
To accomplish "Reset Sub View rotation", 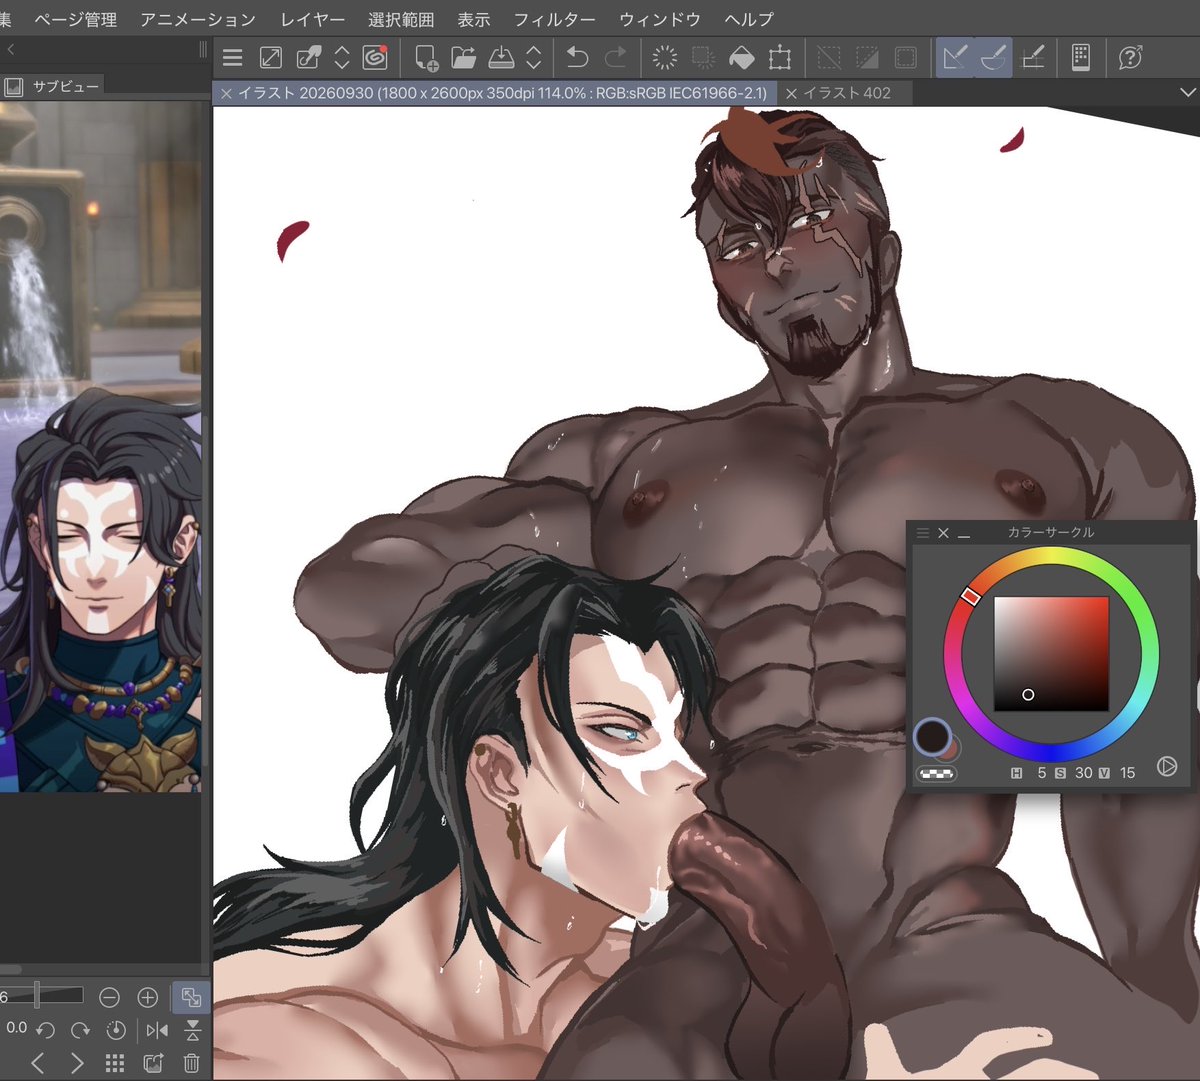I will pyautogui.click(x=116, y=1029).
